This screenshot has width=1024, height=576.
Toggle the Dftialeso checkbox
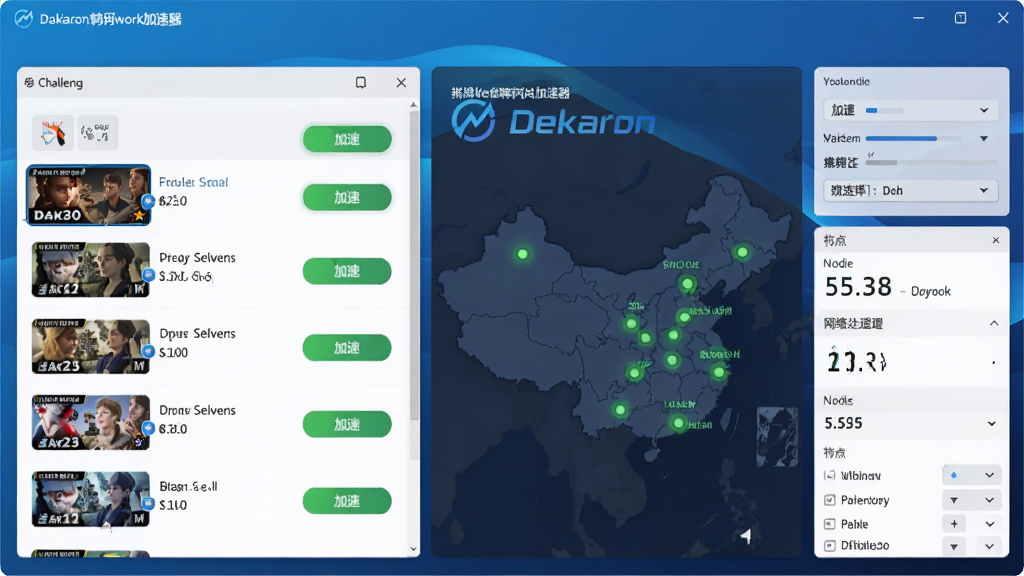click(829, 545)
